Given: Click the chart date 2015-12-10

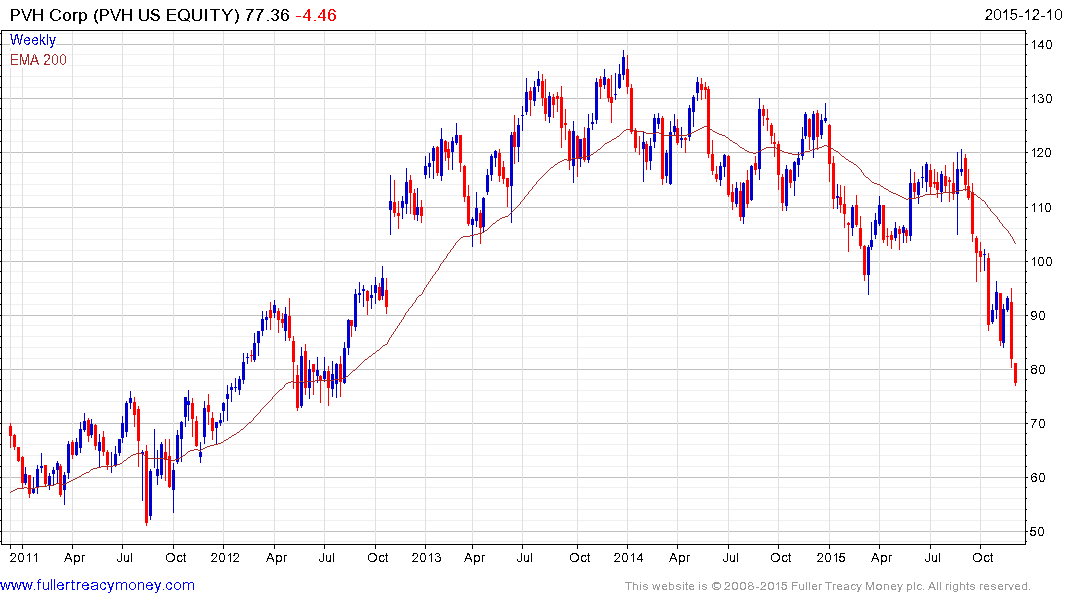Looking at the screenshot, I should [x=1023, y=14].
